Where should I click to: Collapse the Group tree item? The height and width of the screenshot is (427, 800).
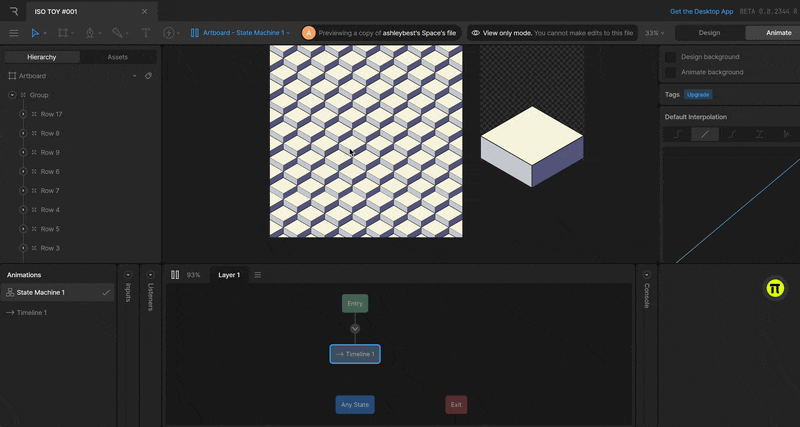click(12, 95)
